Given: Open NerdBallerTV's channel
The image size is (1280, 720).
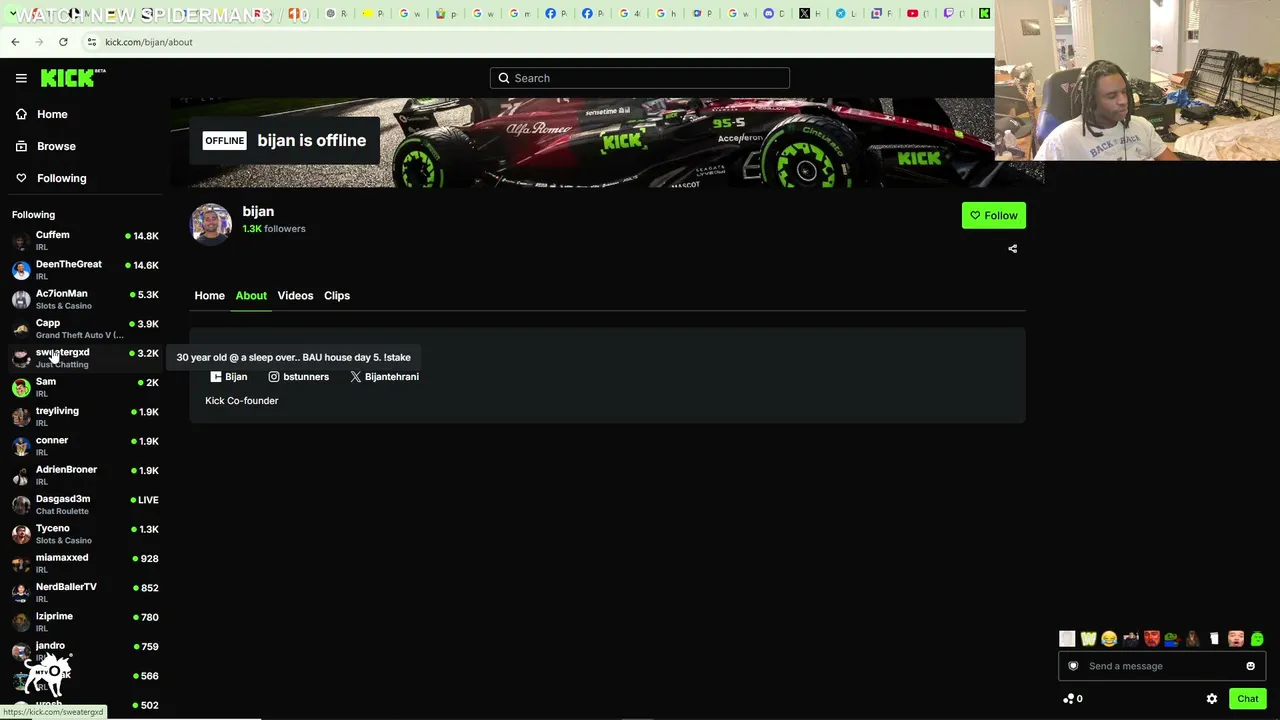Looking at the screenshot, I should [85, 592].
